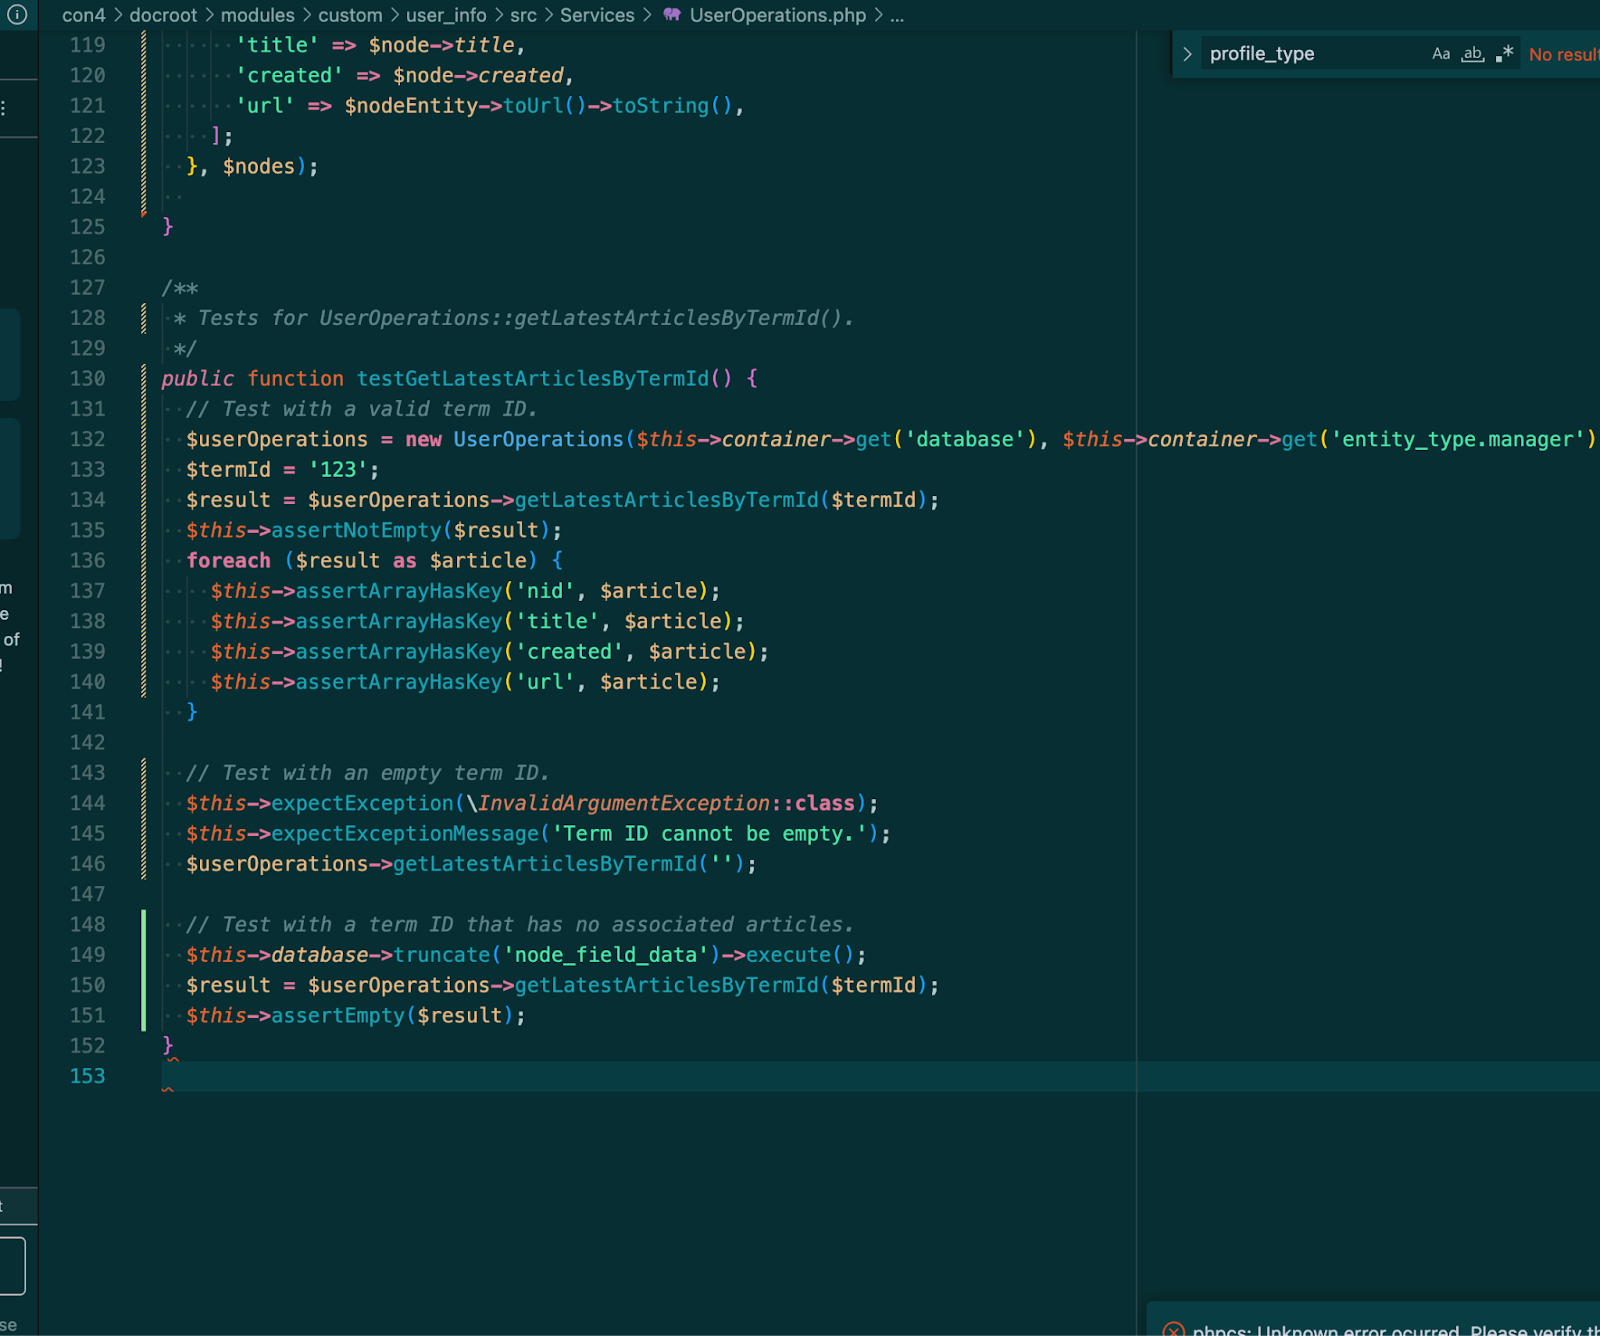Viewport: 1600px width, 1336px height.
Task: Click the closing brace on line 152
Action: [x=168, y=1046]
